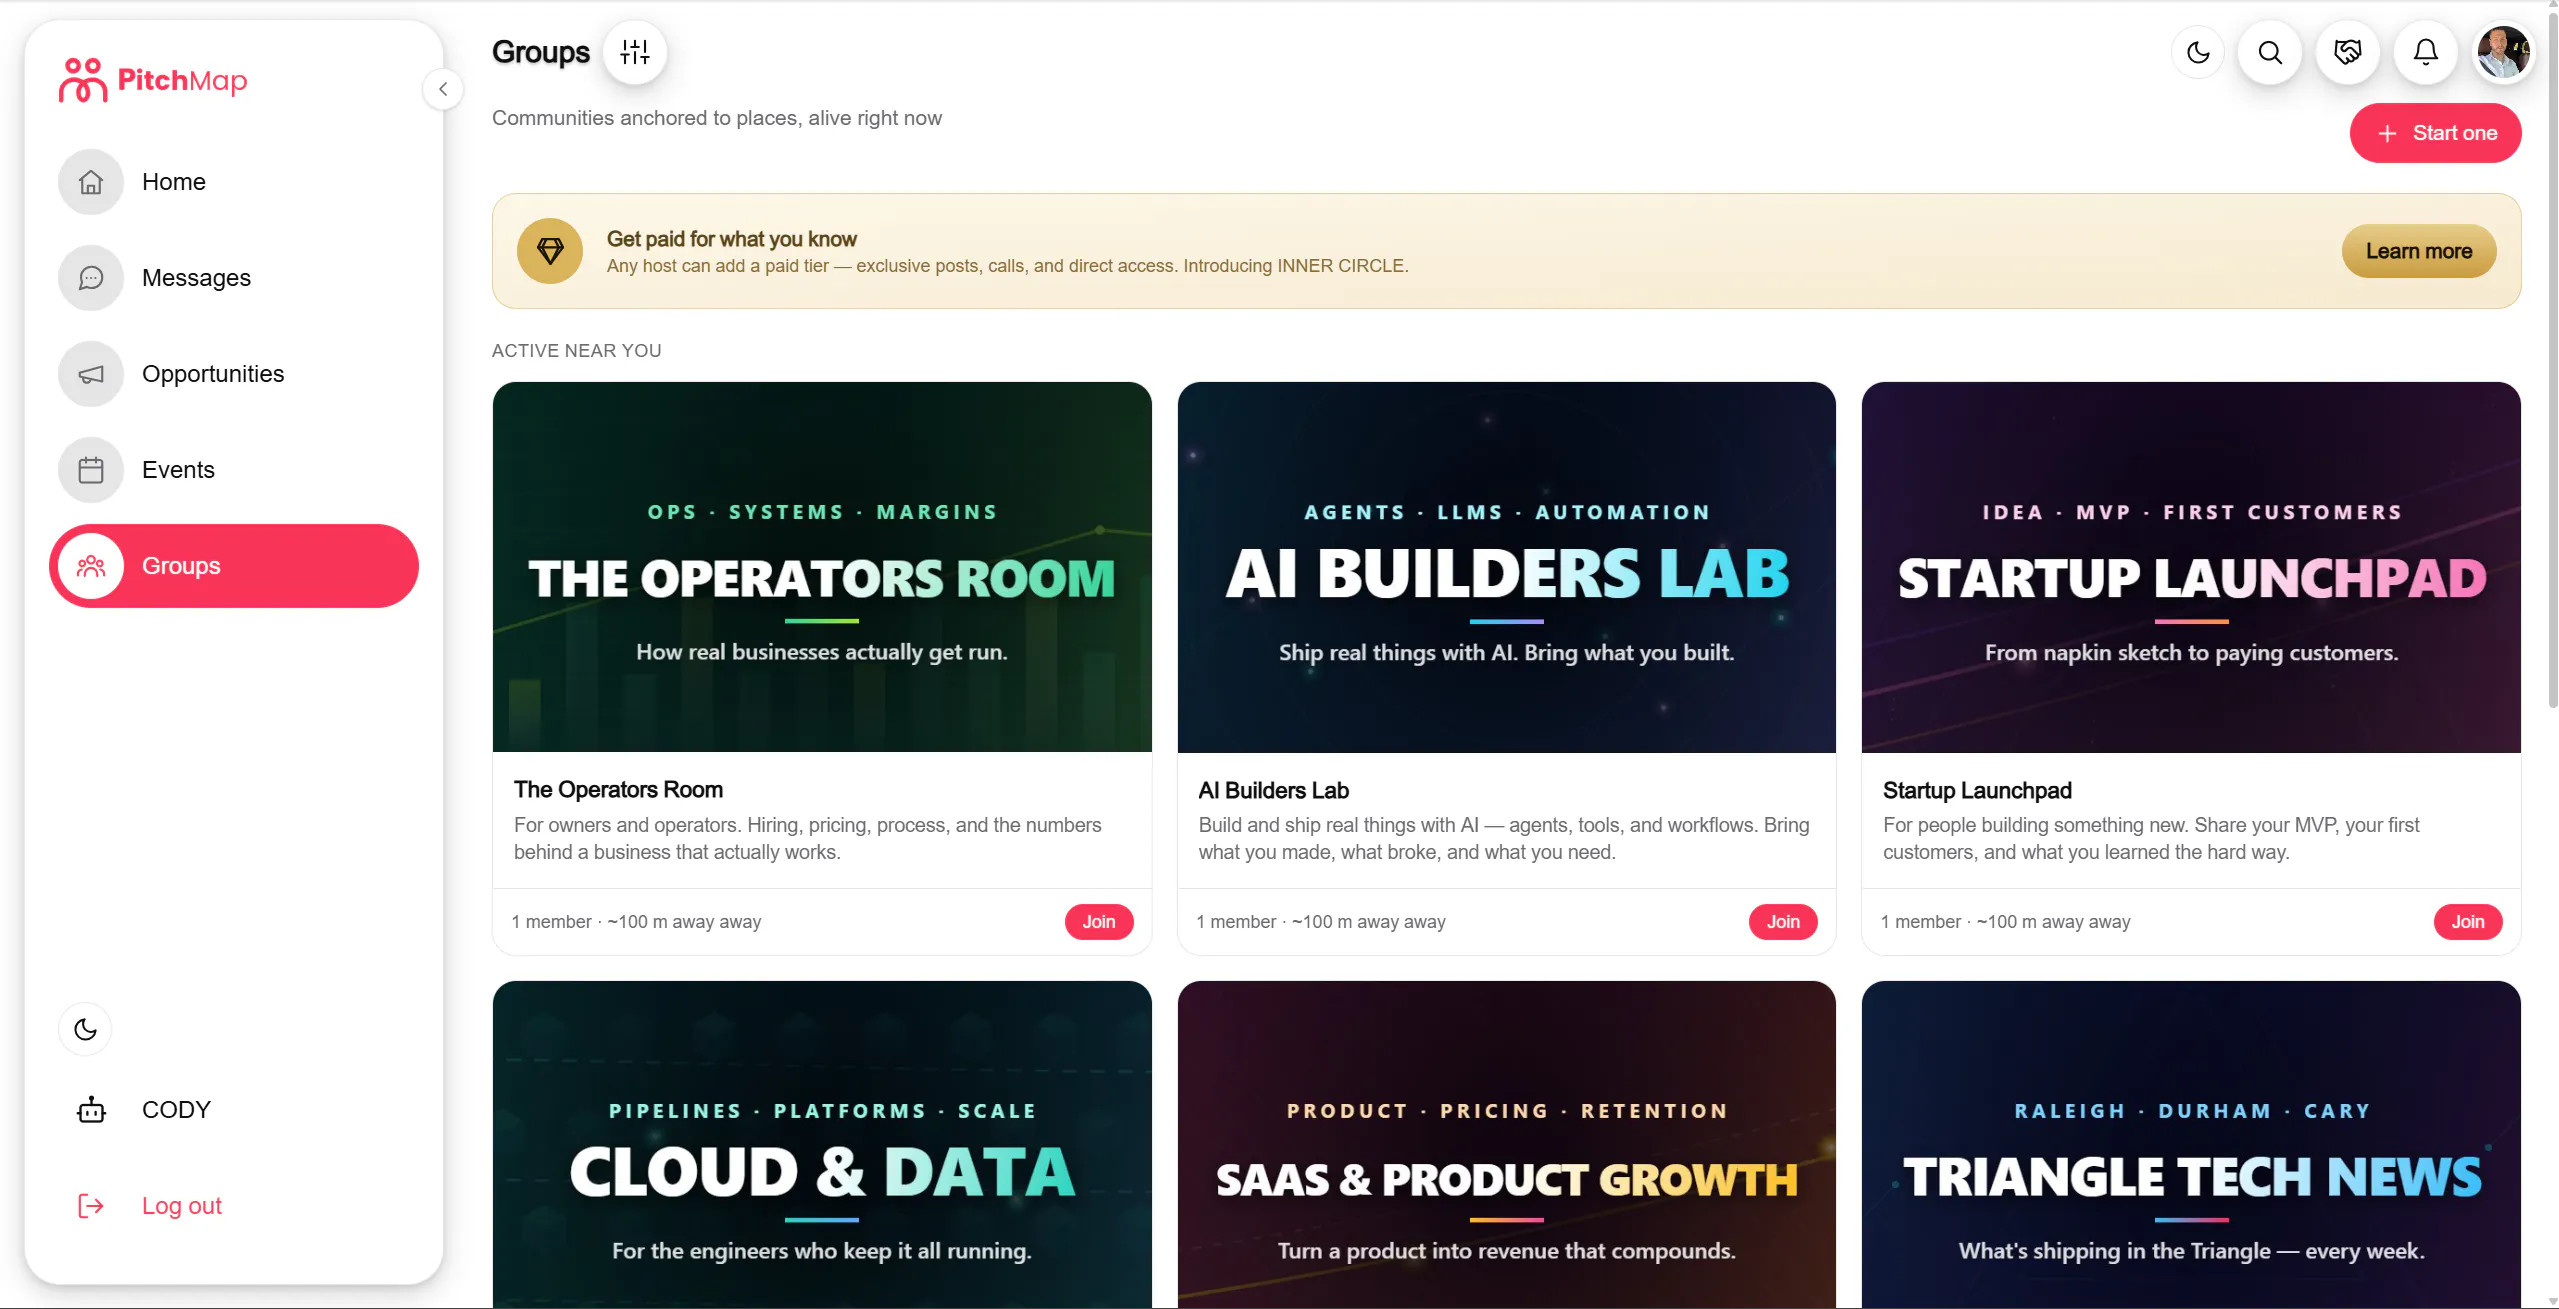Click the AI Builders Lab description text
Viewport: 2559px width, 1309px height.
click(1504, 838)
